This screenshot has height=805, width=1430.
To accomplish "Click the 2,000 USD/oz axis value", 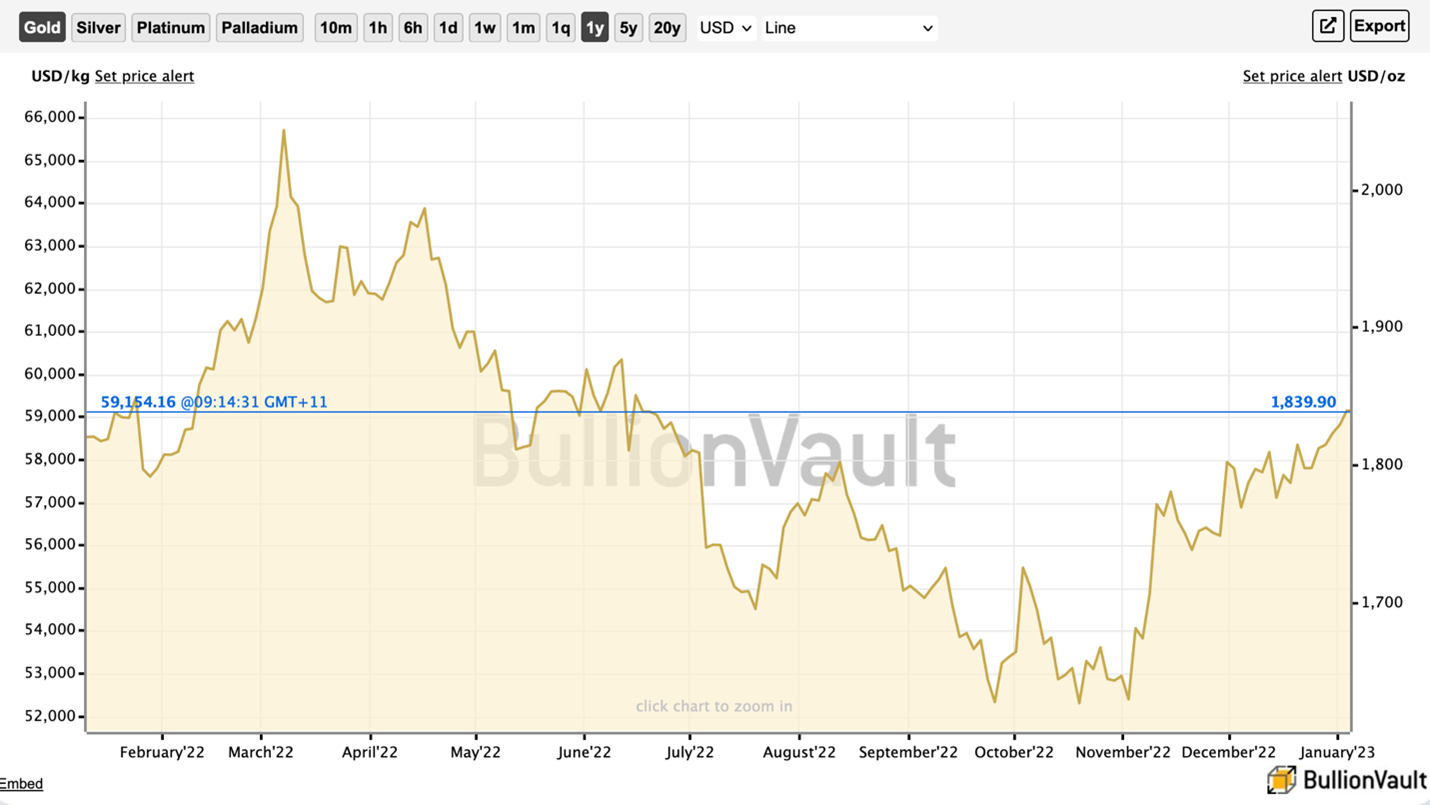I will (1382, 190).
